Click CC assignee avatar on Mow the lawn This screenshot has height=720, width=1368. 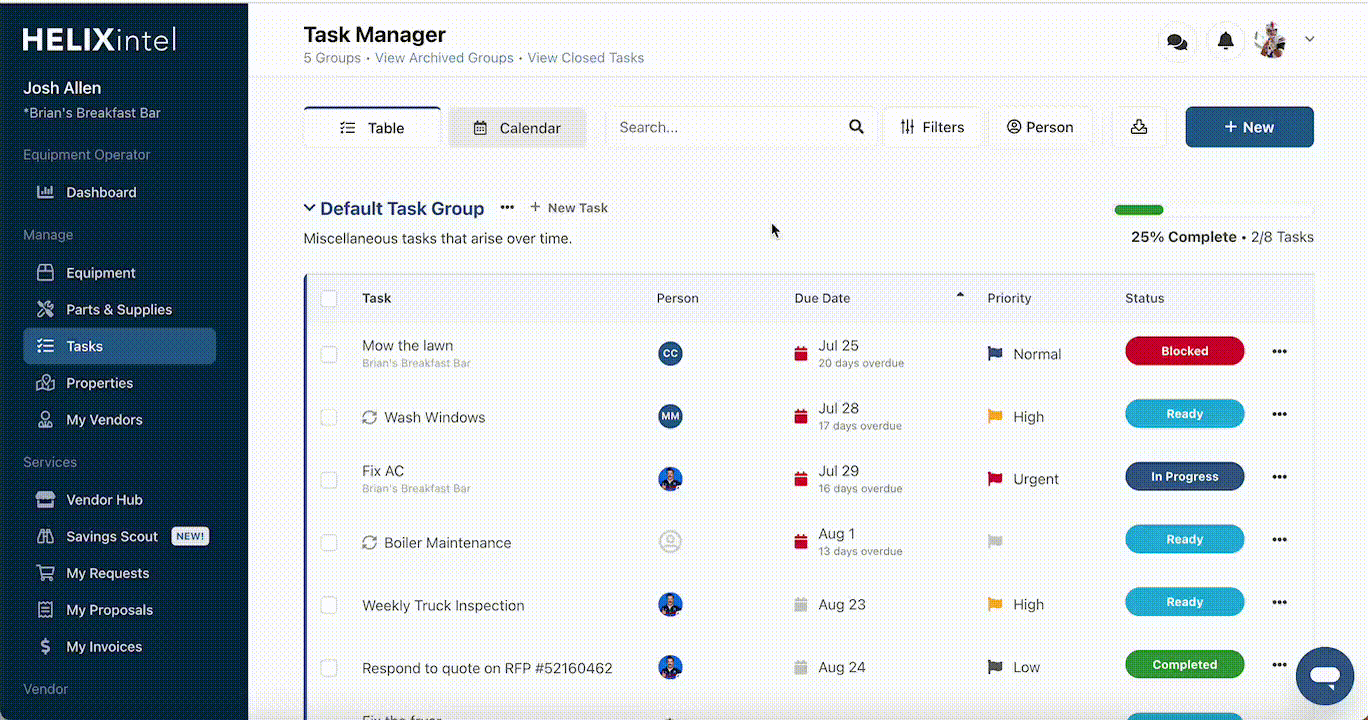tap(670, 353)
